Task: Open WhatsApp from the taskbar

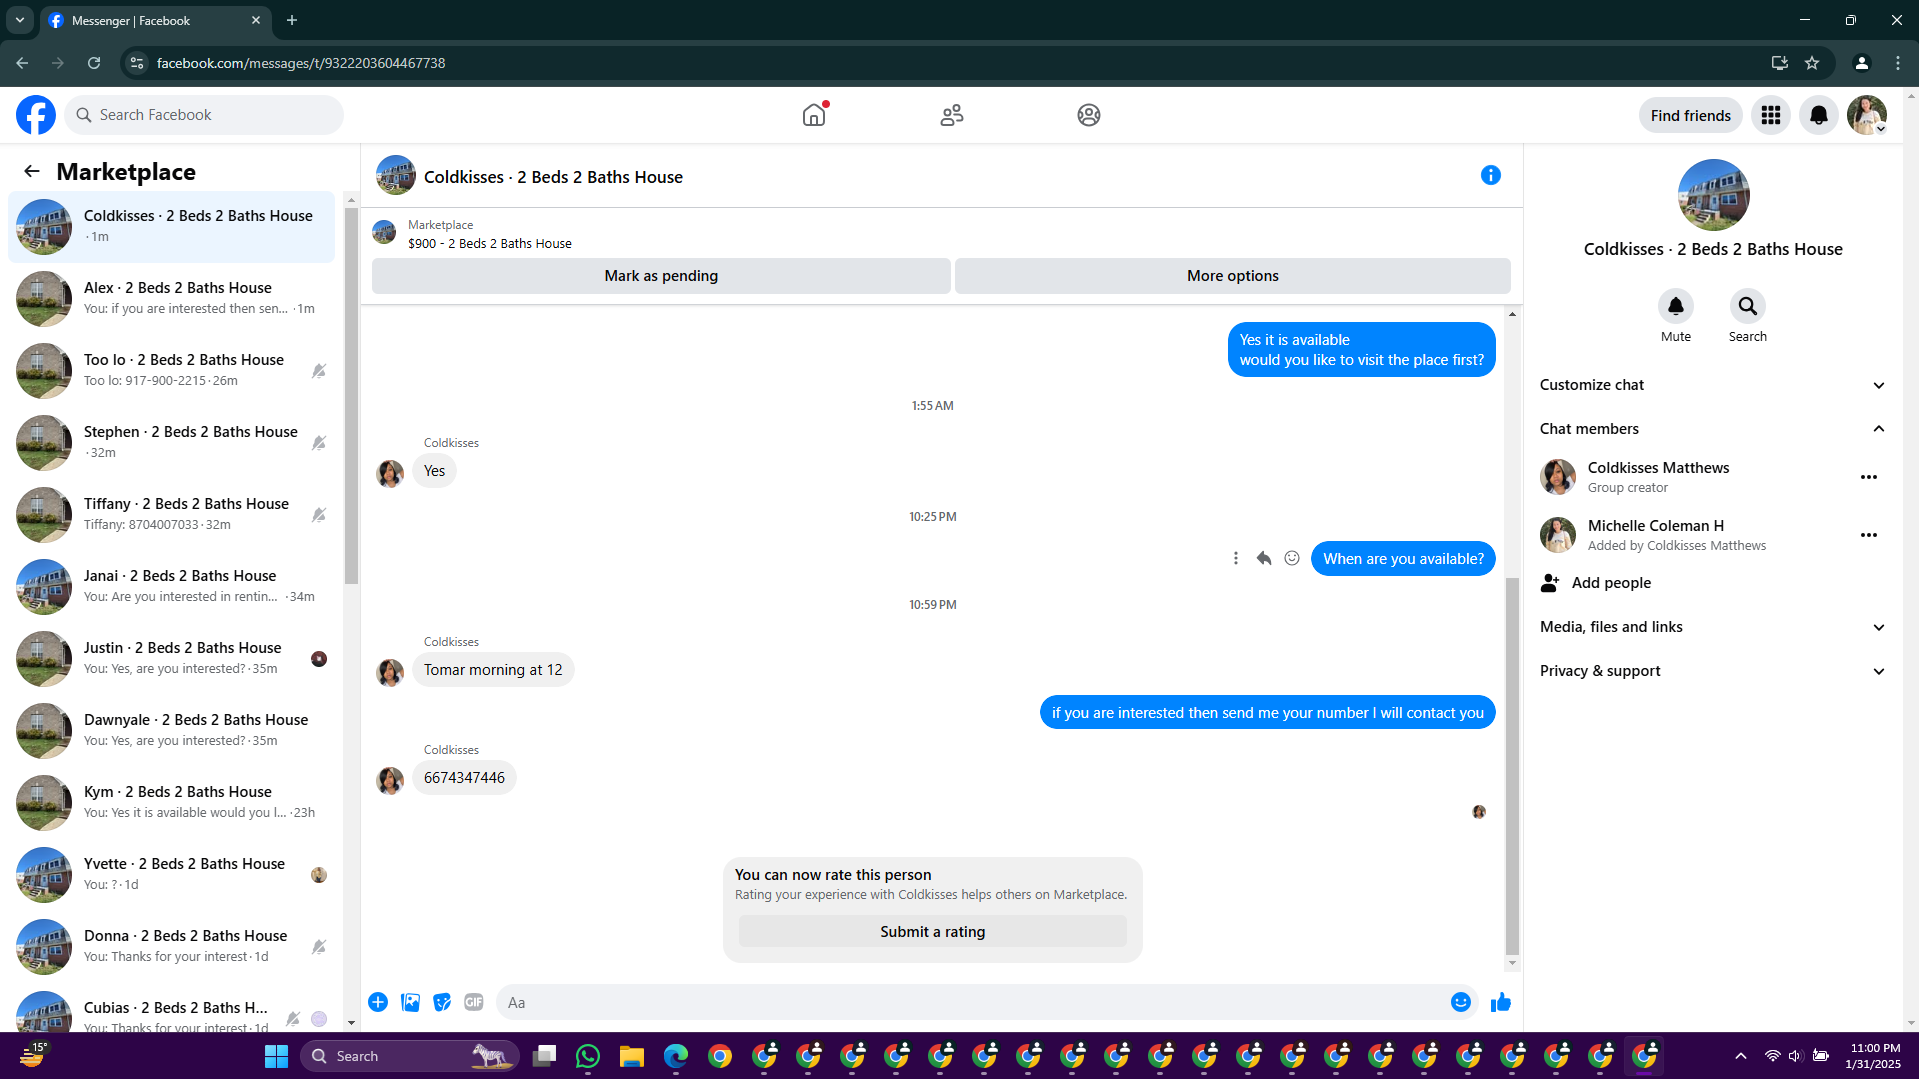Action: [588, 1056]
